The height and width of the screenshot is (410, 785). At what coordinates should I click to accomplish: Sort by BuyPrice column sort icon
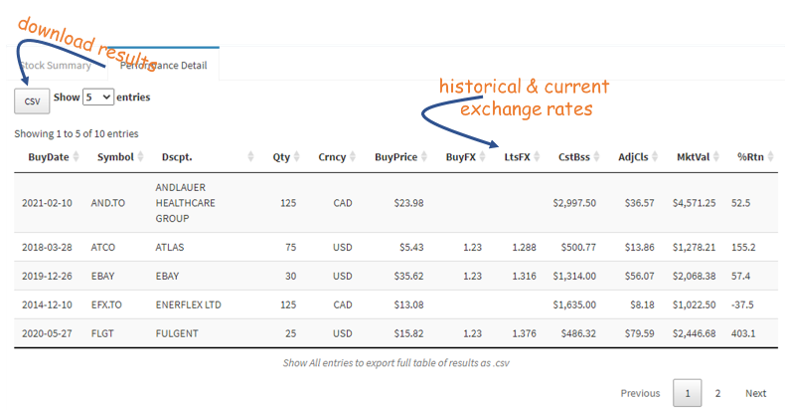(x=424, y=157)
